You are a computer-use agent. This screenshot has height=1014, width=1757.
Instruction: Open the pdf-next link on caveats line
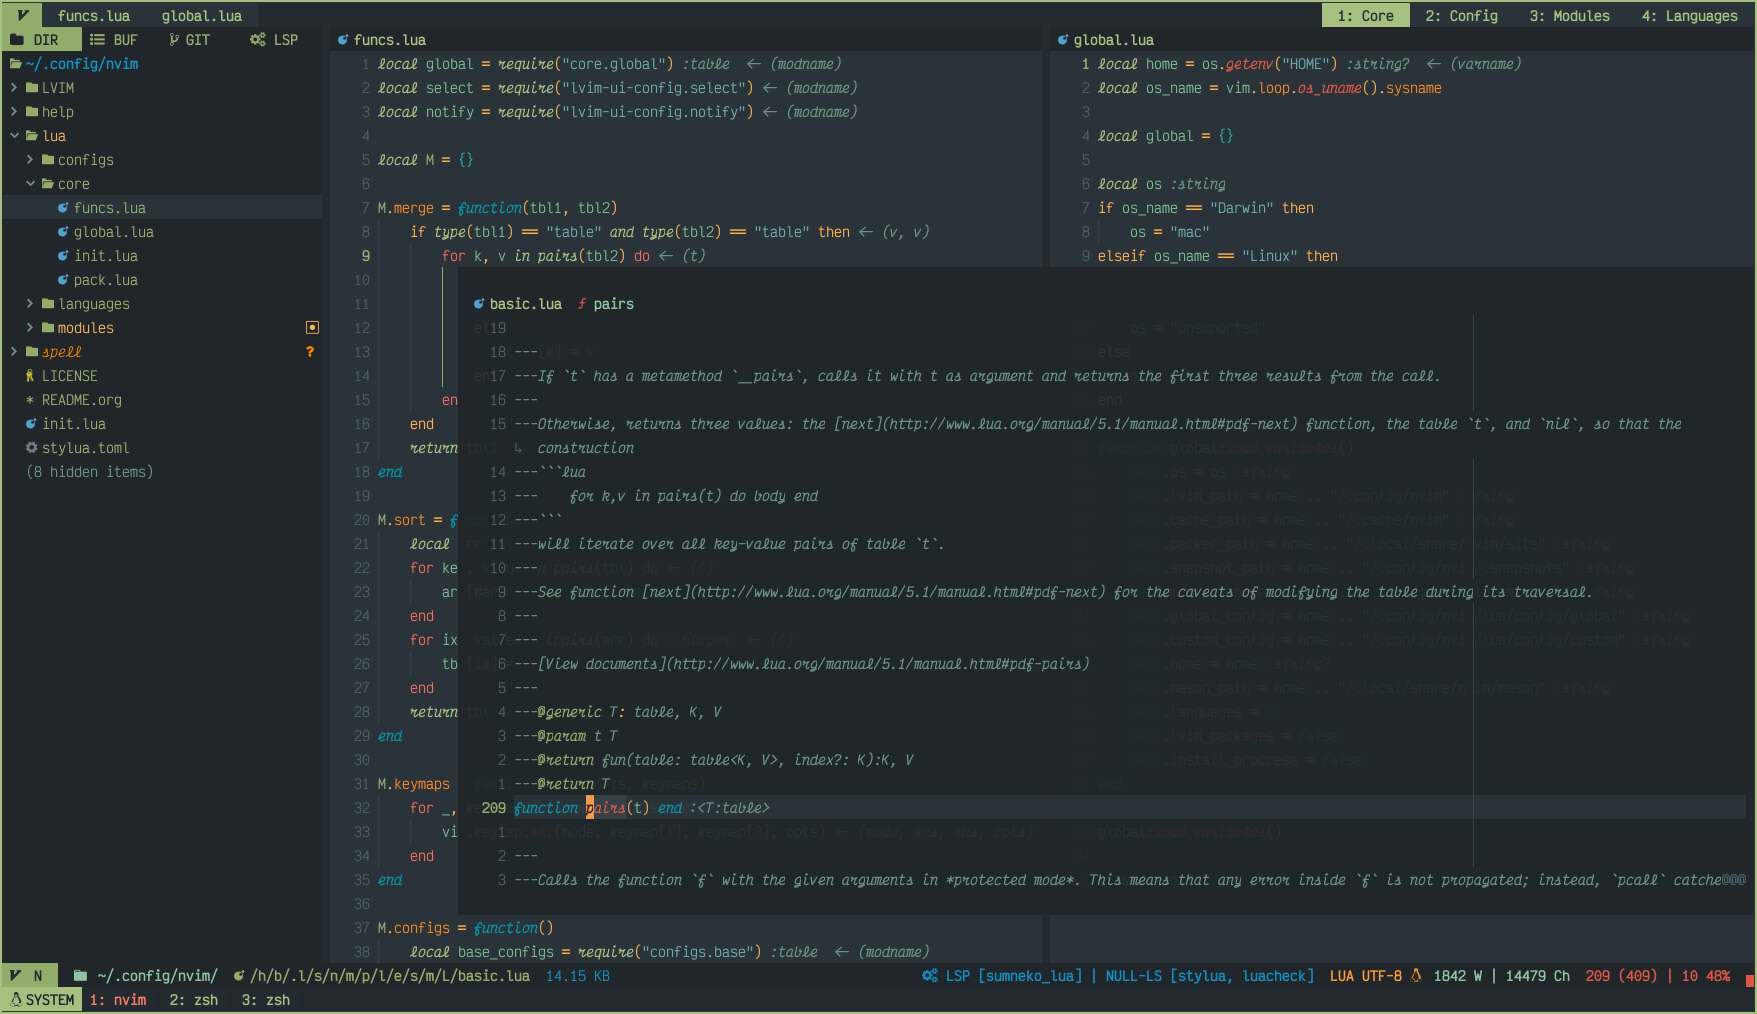tap(875, 592)
